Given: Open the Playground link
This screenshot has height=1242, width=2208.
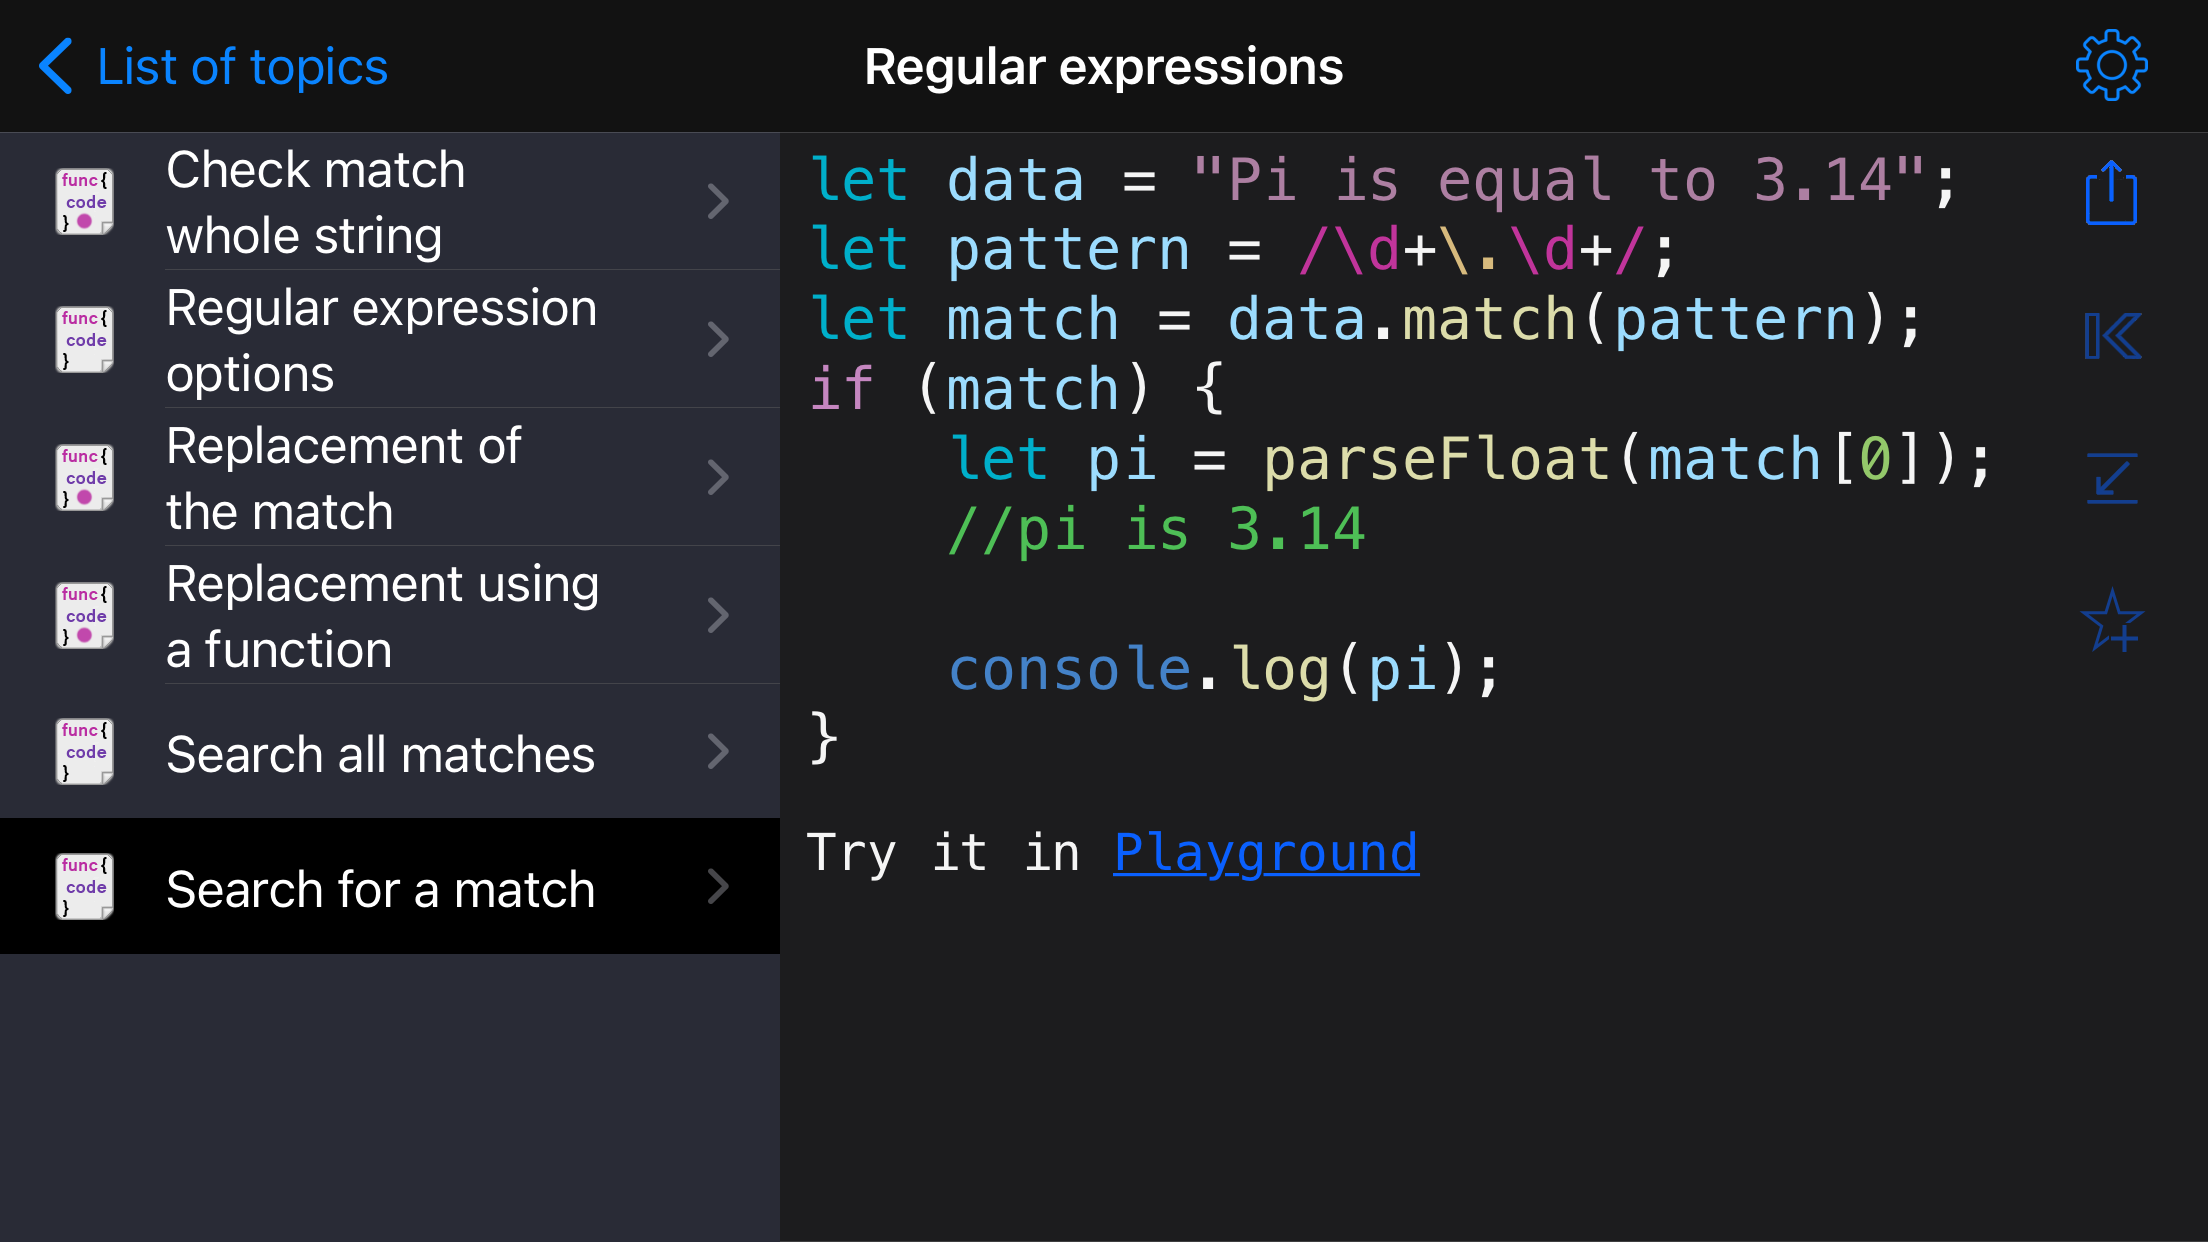Looking at the screenshot, I should [x=1265, y=853].
